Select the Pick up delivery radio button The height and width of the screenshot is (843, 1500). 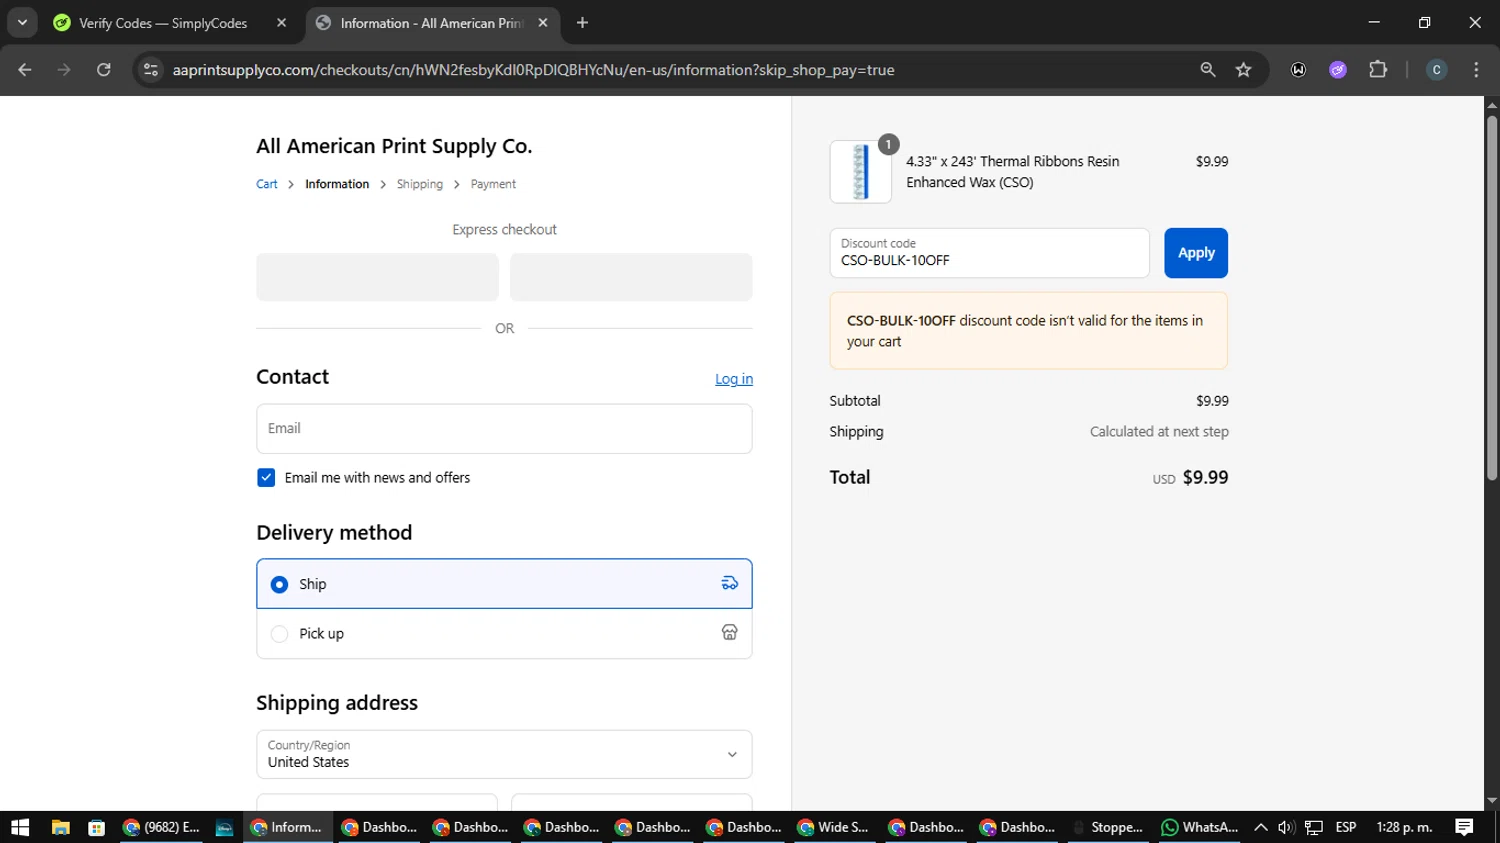coord(280,634)
